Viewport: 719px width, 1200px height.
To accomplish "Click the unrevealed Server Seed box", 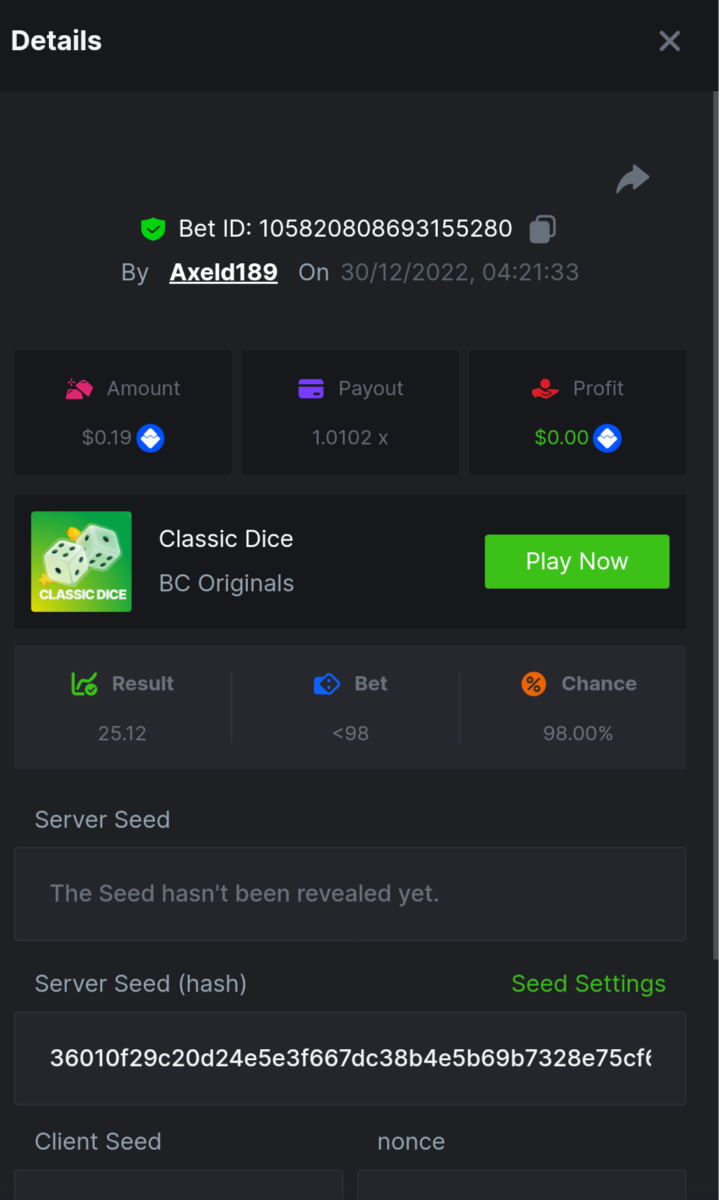I will (x=350, y=894).
